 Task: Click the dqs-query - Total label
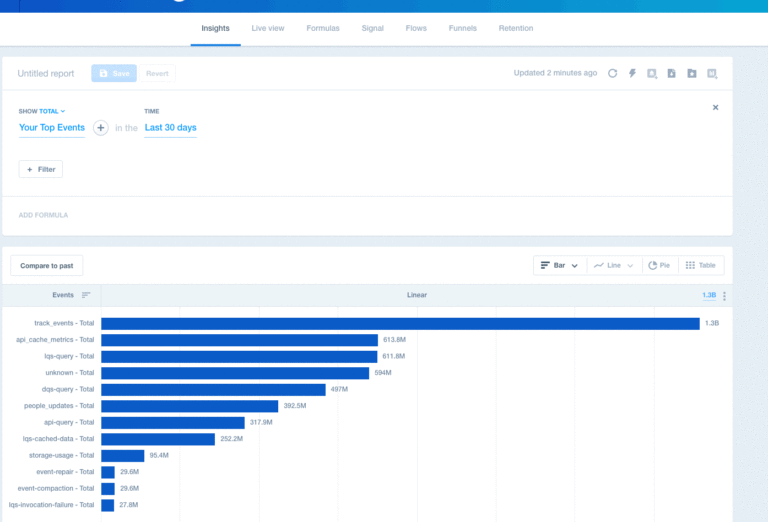pyautogui.click(x=68, y=389)
